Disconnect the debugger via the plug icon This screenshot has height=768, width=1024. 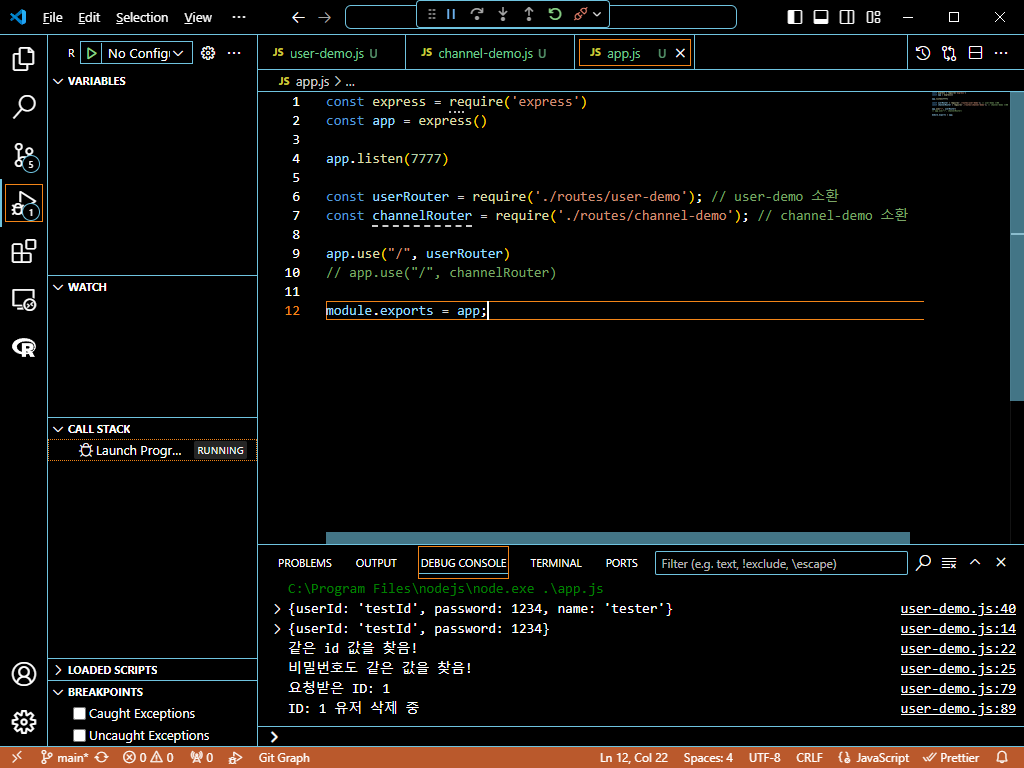point(580,14)
